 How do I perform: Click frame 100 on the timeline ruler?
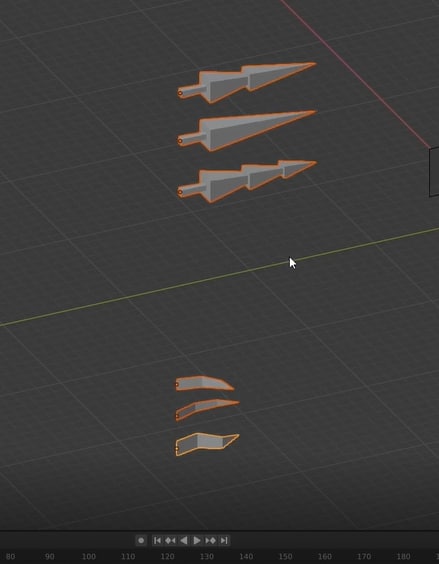(89, 556)
